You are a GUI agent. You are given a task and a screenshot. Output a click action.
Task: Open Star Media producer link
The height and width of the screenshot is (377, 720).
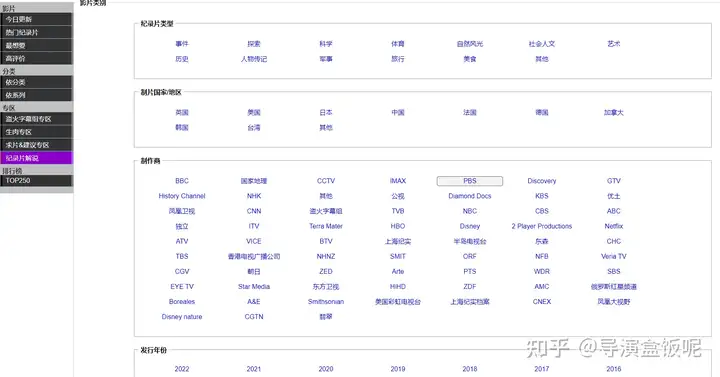click(254, 287)
